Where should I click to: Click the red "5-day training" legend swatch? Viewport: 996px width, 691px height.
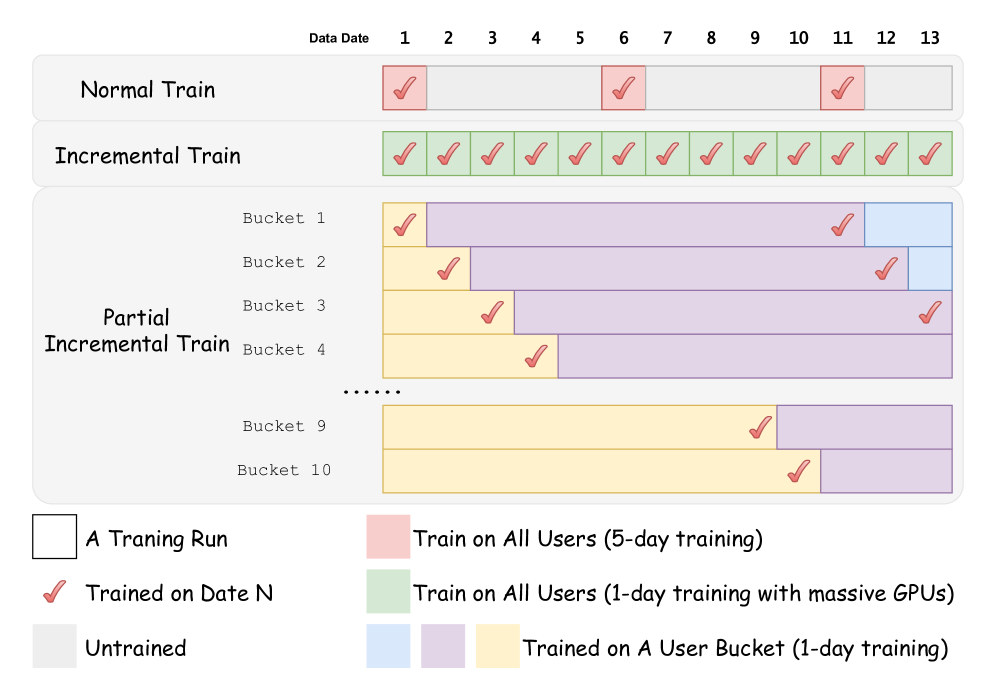coord(388,537)
